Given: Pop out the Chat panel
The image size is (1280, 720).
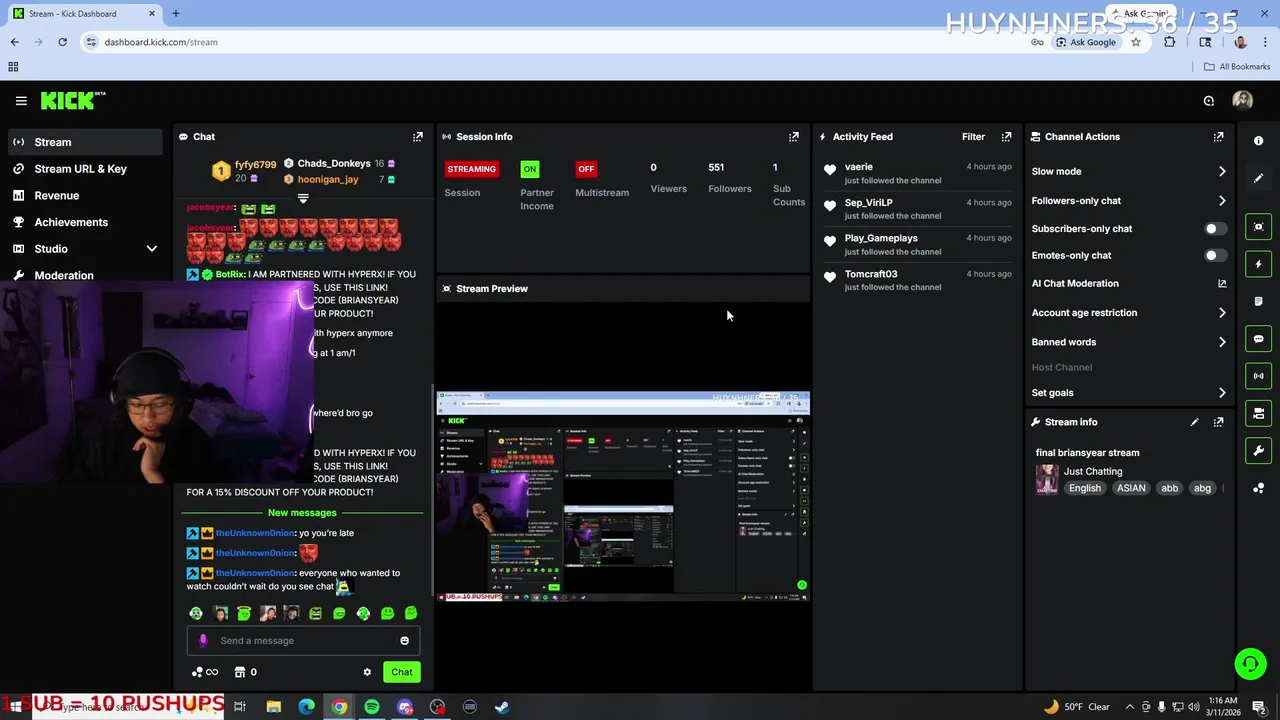Looking at the screenshot, I should [x=418, y=137].
